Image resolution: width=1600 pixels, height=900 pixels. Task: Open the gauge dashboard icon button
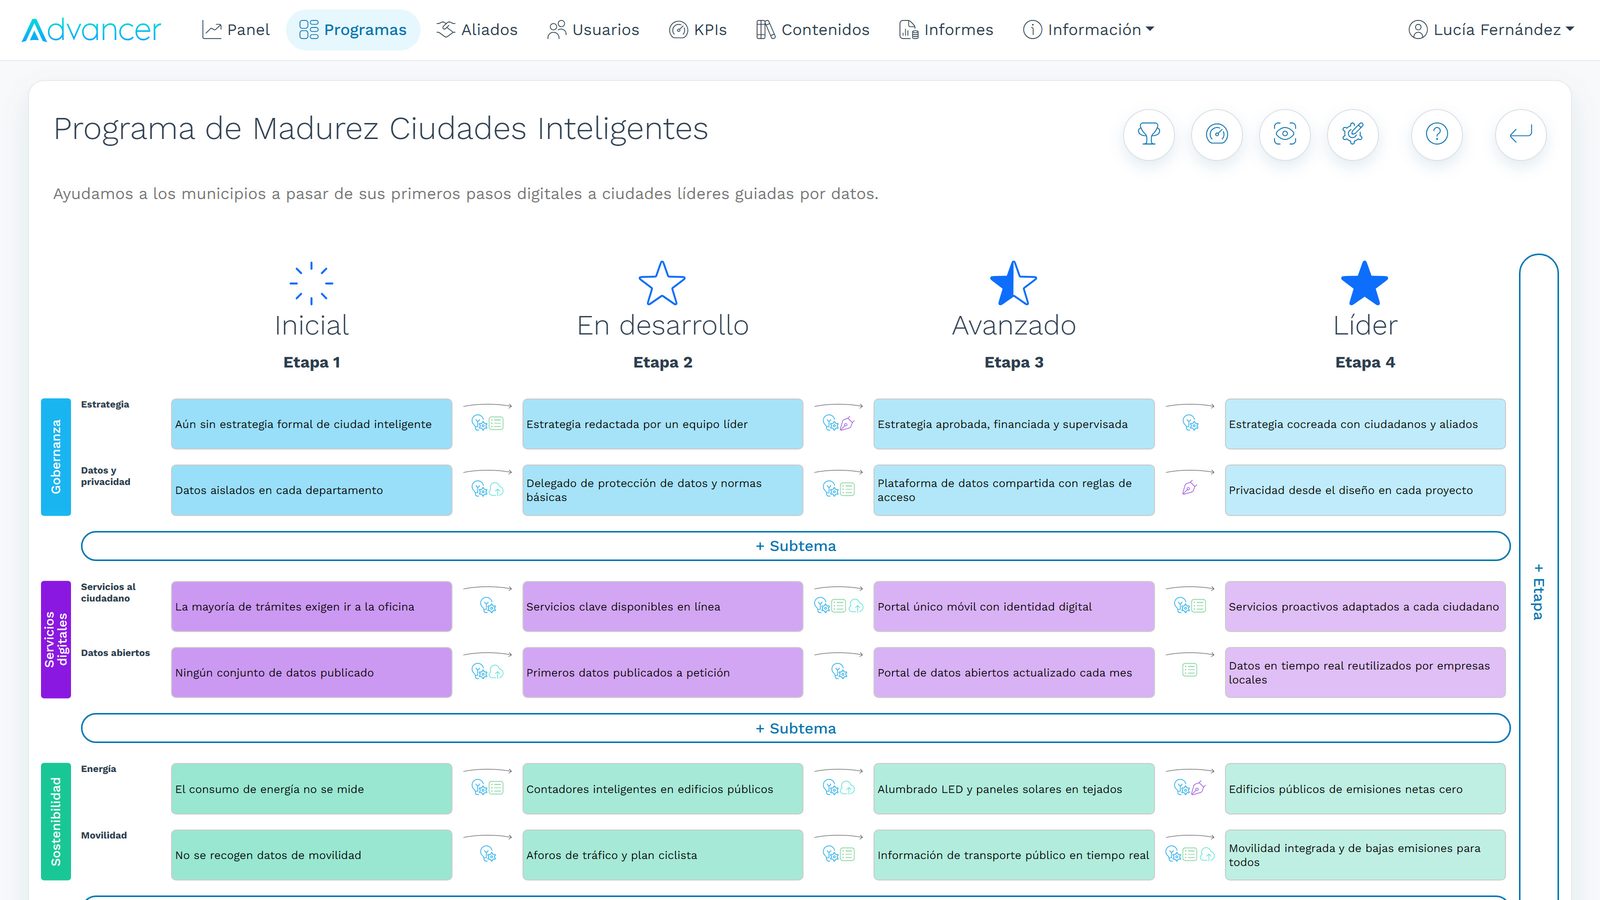click(x=1217, y=134)
